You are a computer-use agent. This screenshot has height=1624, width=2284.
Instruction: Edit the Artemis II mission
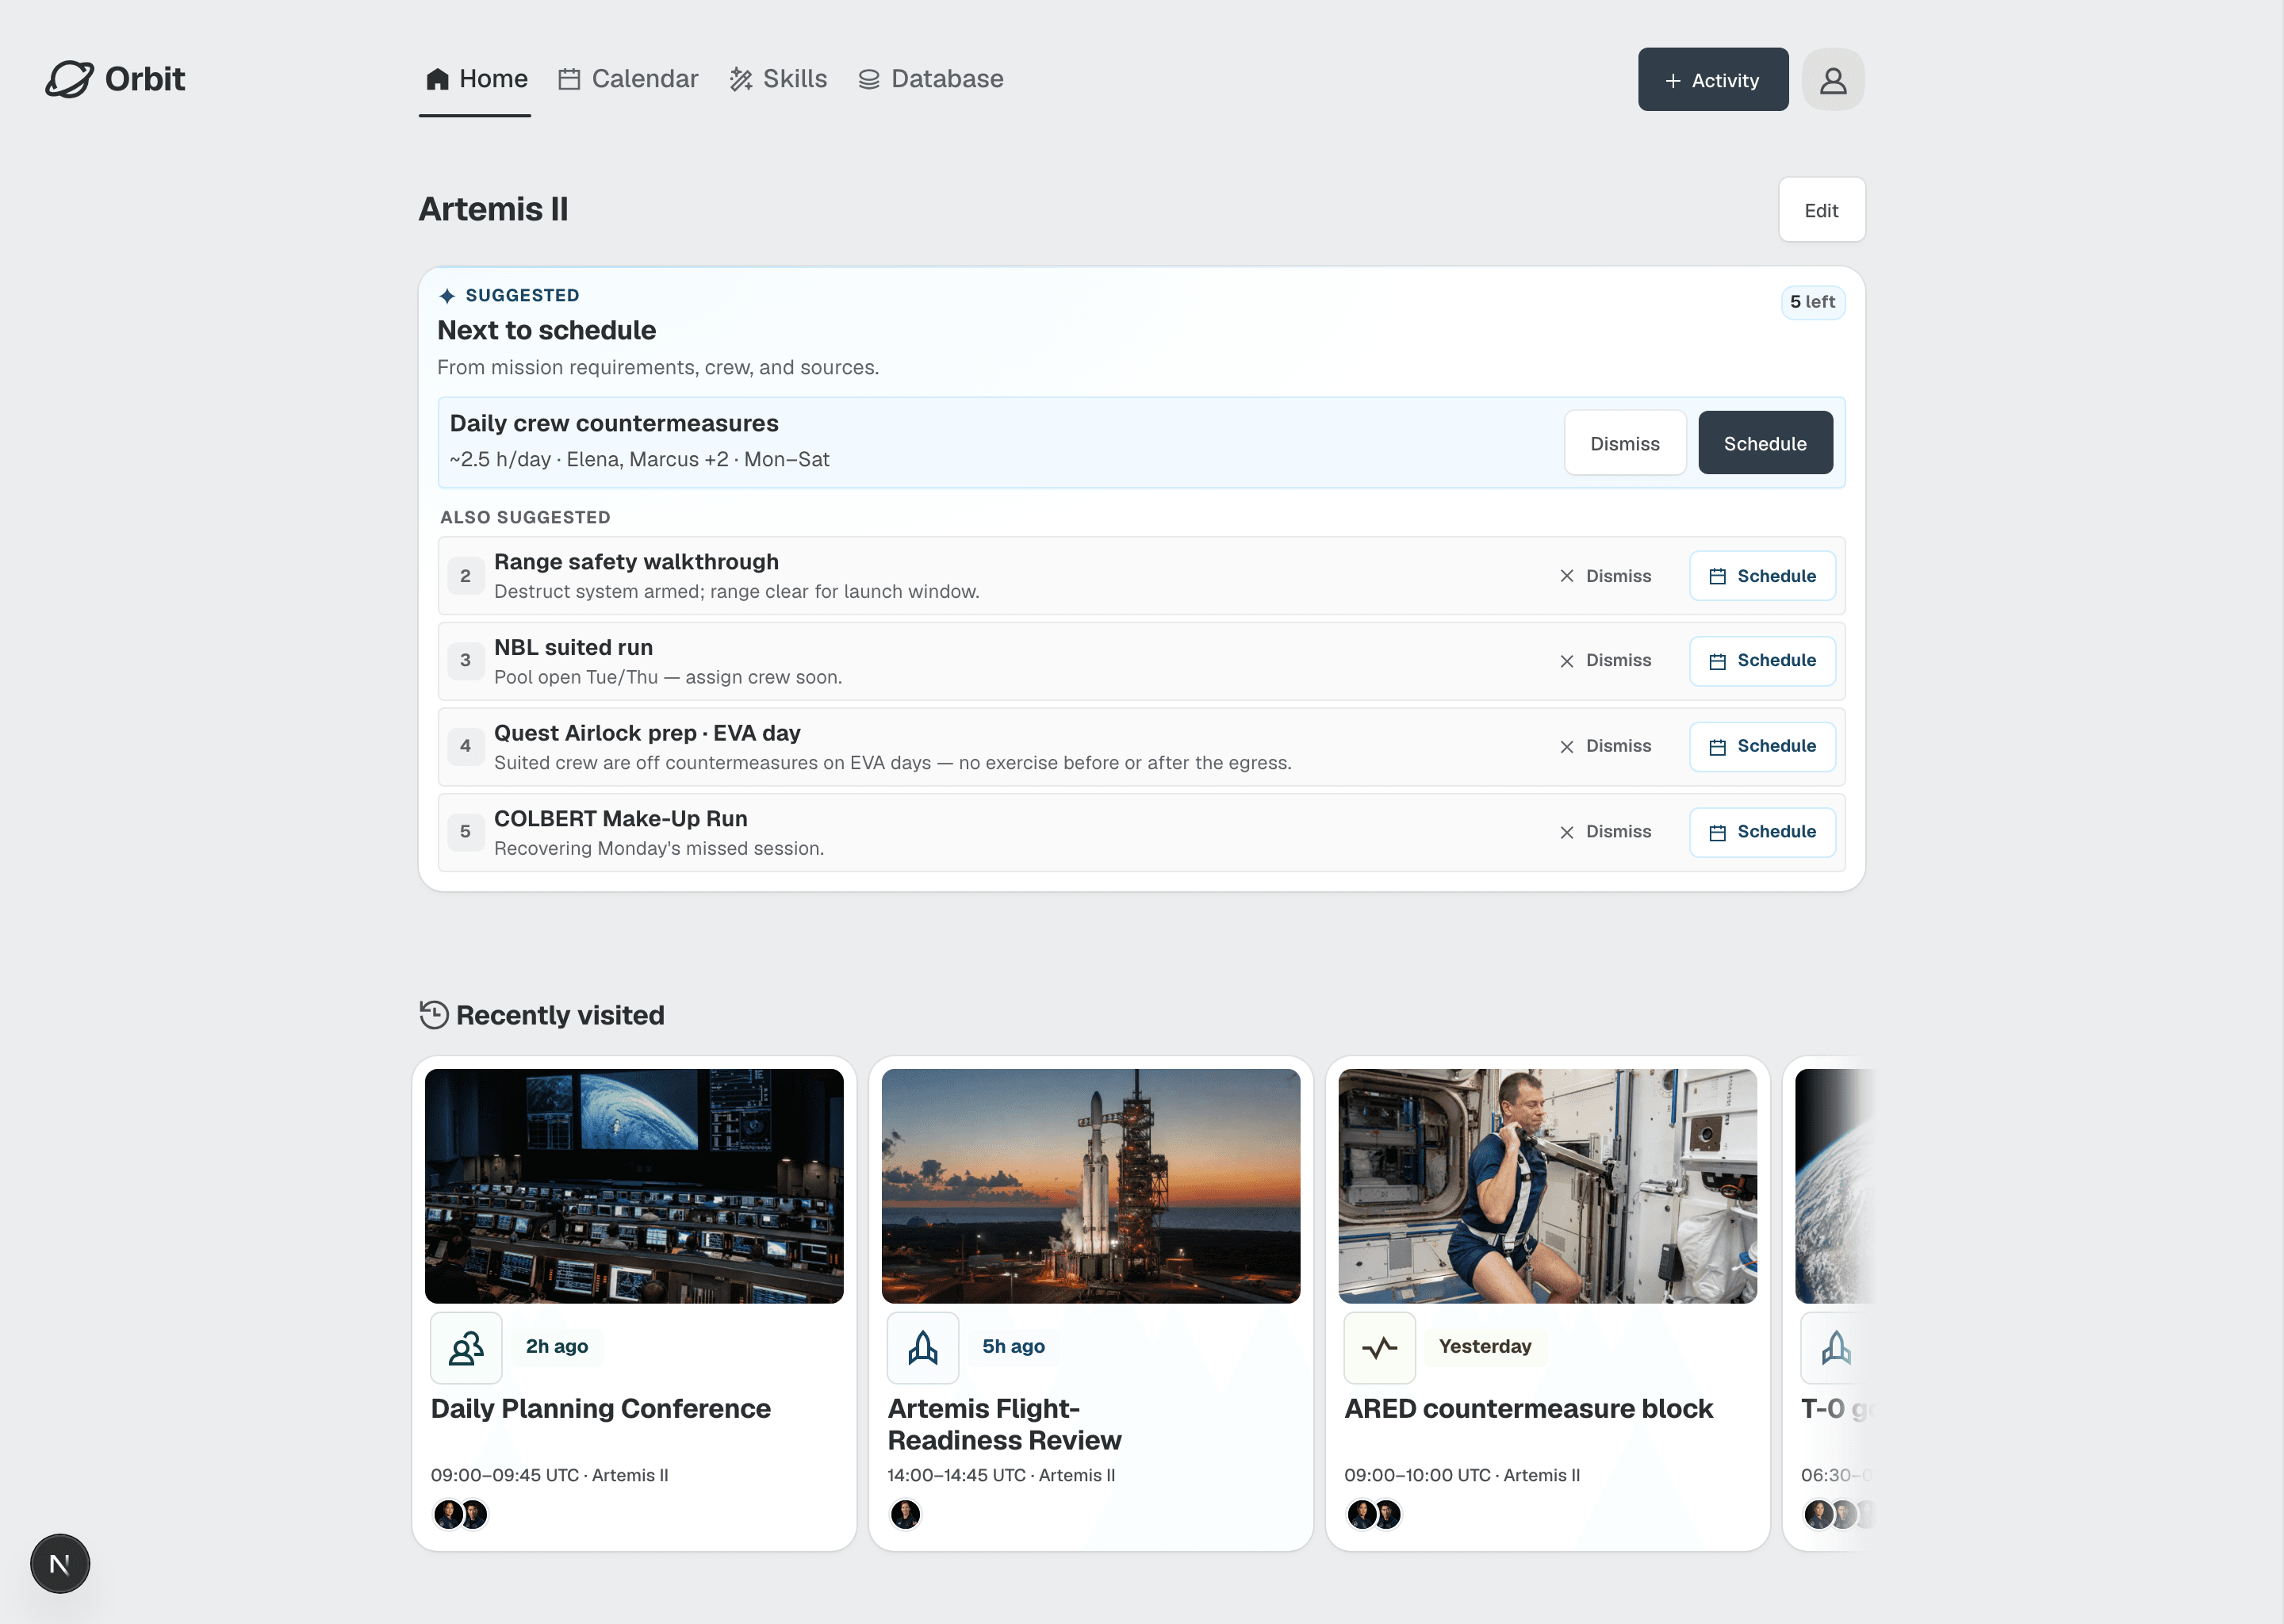[x=1820, y=210]
